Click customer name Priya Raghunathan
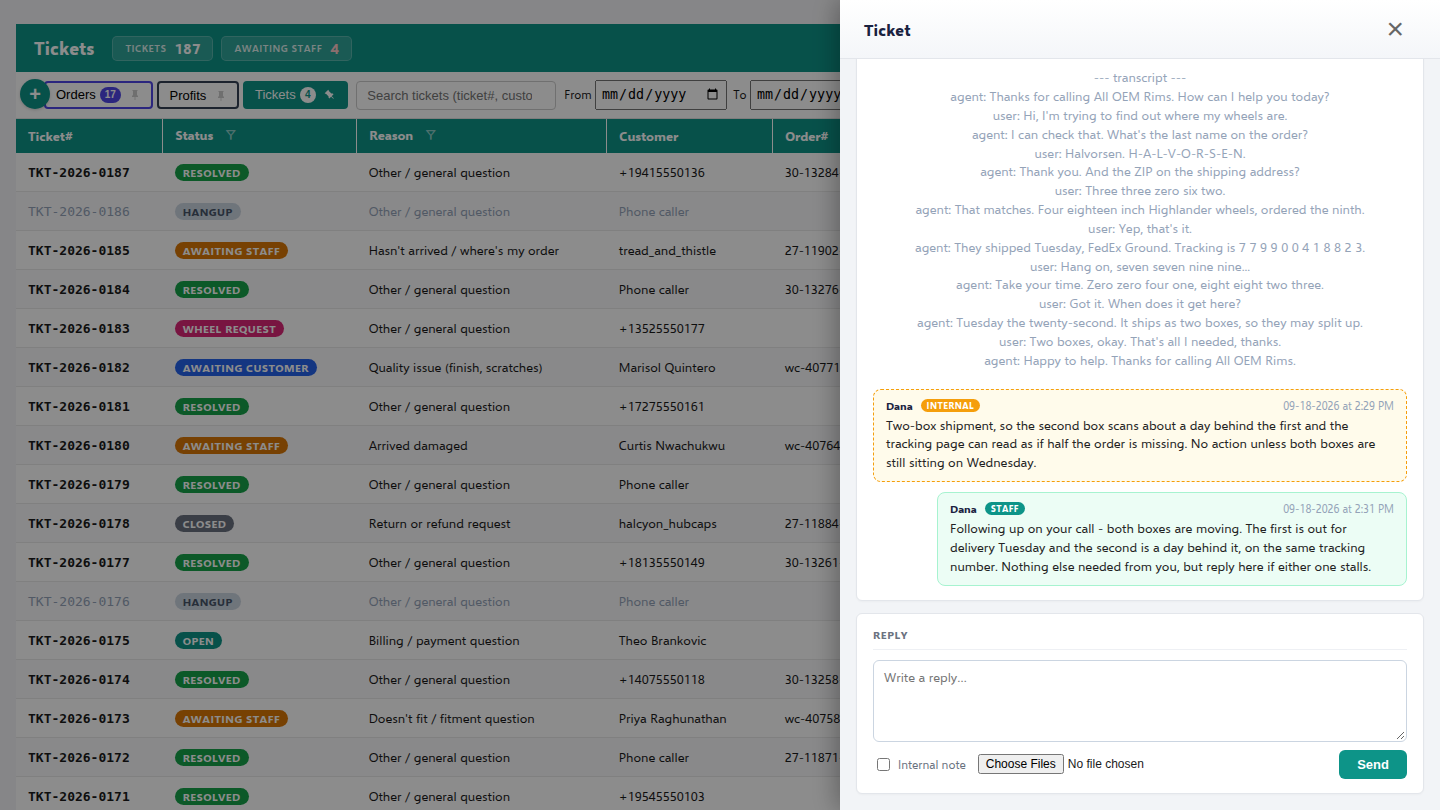This screenshot has width=1440, height=810. click(673, 719)
